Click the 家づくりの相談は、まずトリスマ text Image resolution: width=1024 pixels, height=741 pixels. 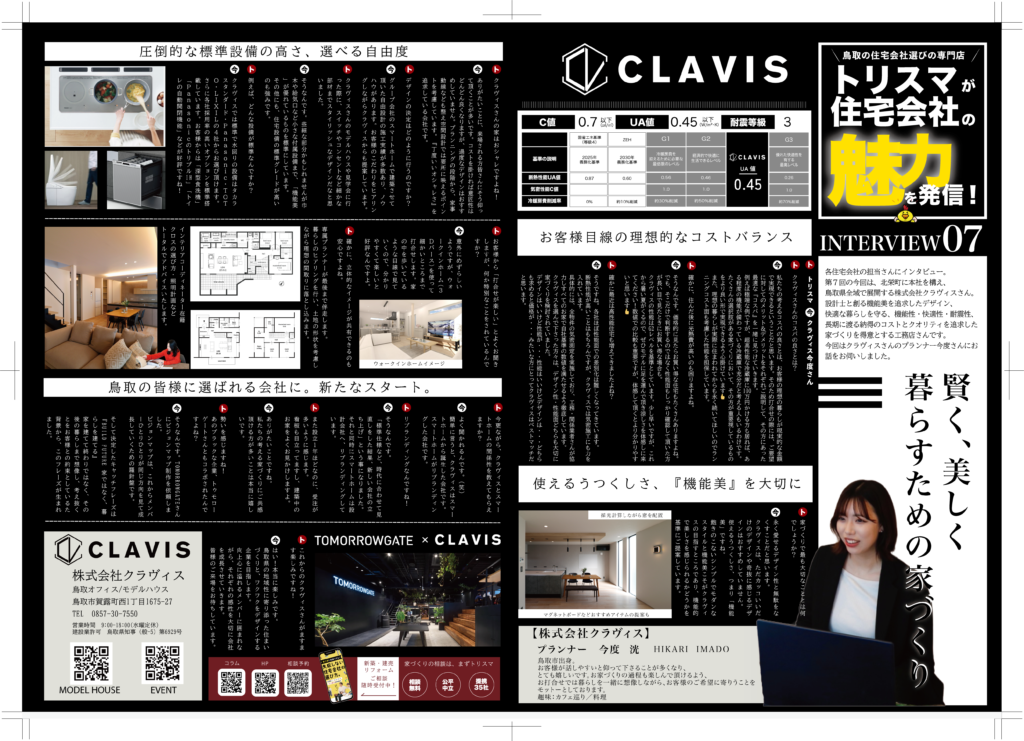click(x=448, y=664)
